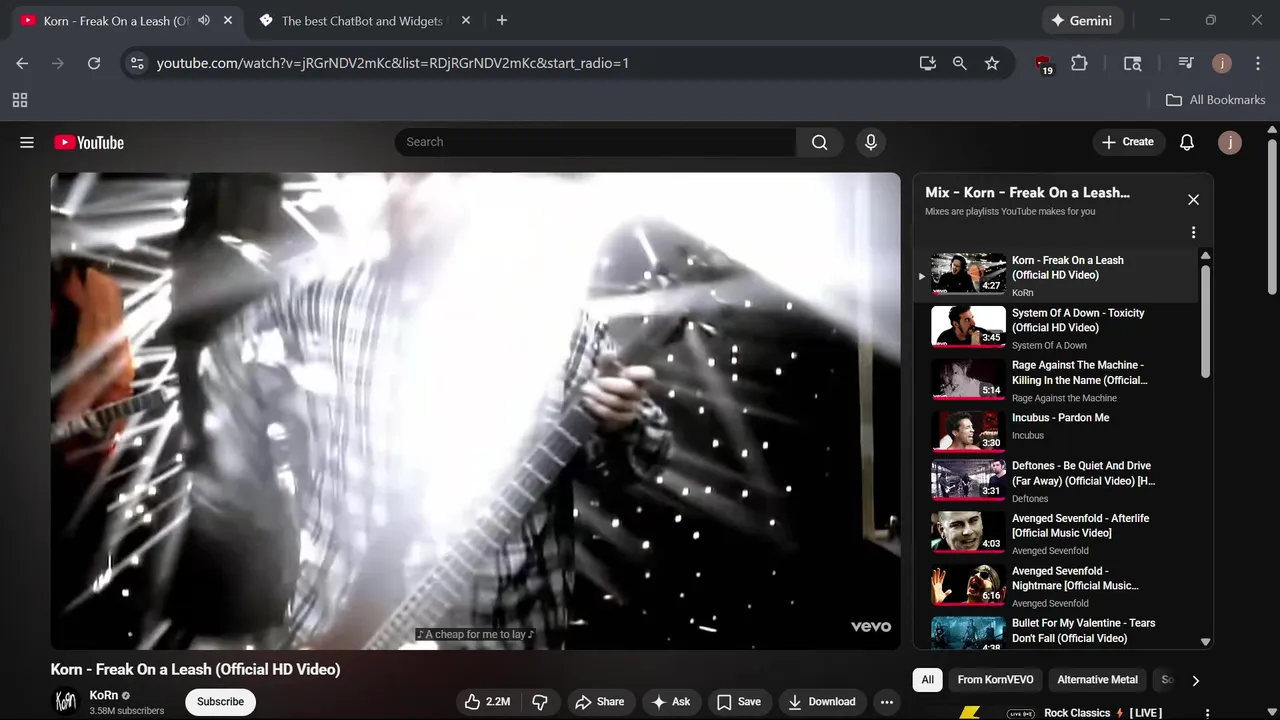
Task: Go back in browser history
Action: point(22,63)
